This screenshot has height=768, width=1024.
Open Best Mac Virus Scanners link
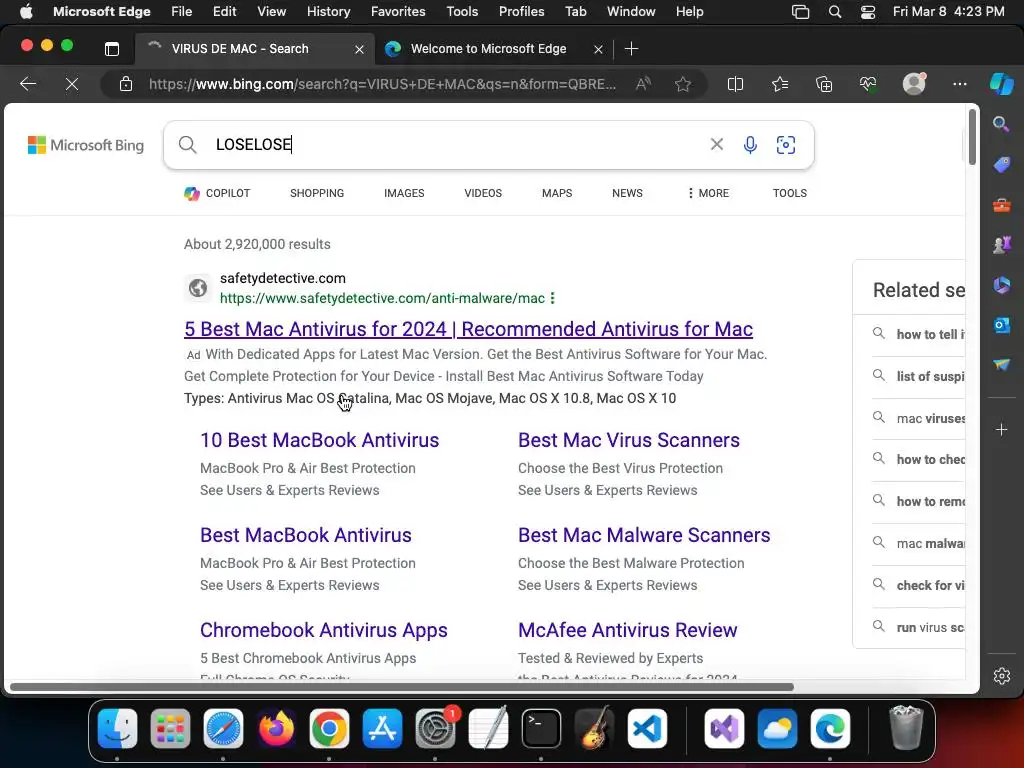coord(629,440)
